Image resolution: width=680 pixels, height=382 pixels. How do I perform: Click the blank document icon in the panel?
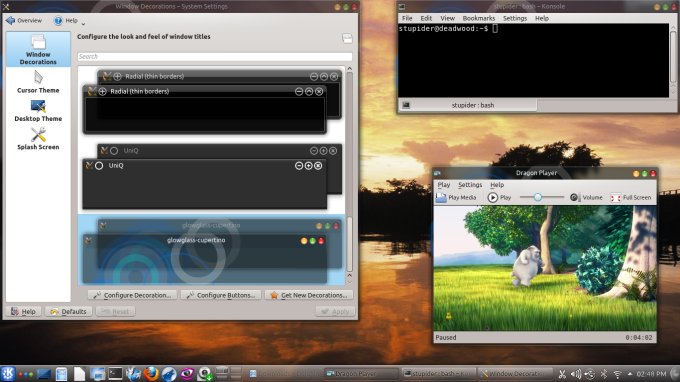tap(79, 374)
